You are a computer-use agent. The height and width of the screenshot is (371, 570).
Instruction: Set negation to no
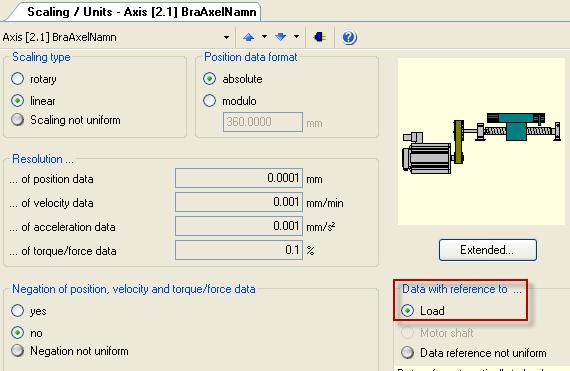coord(17,332)
